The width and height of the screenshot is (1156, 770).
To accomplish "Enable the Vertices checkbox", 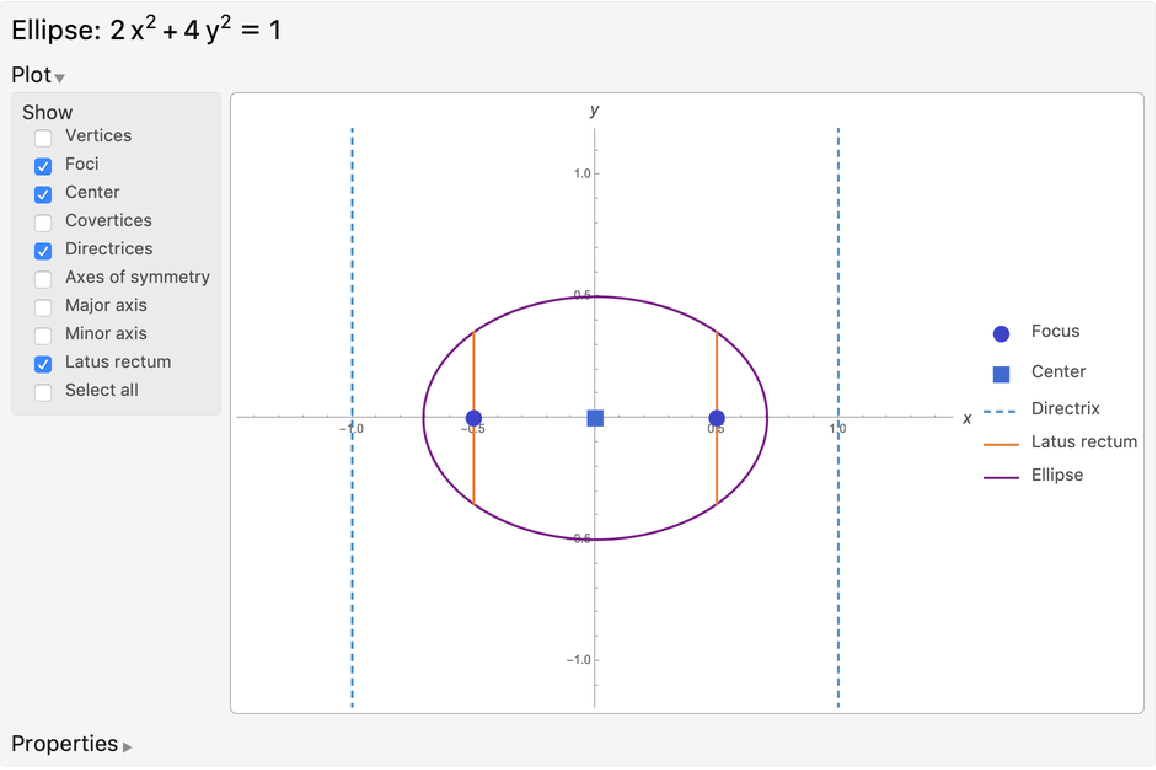I will pos(43,138).
